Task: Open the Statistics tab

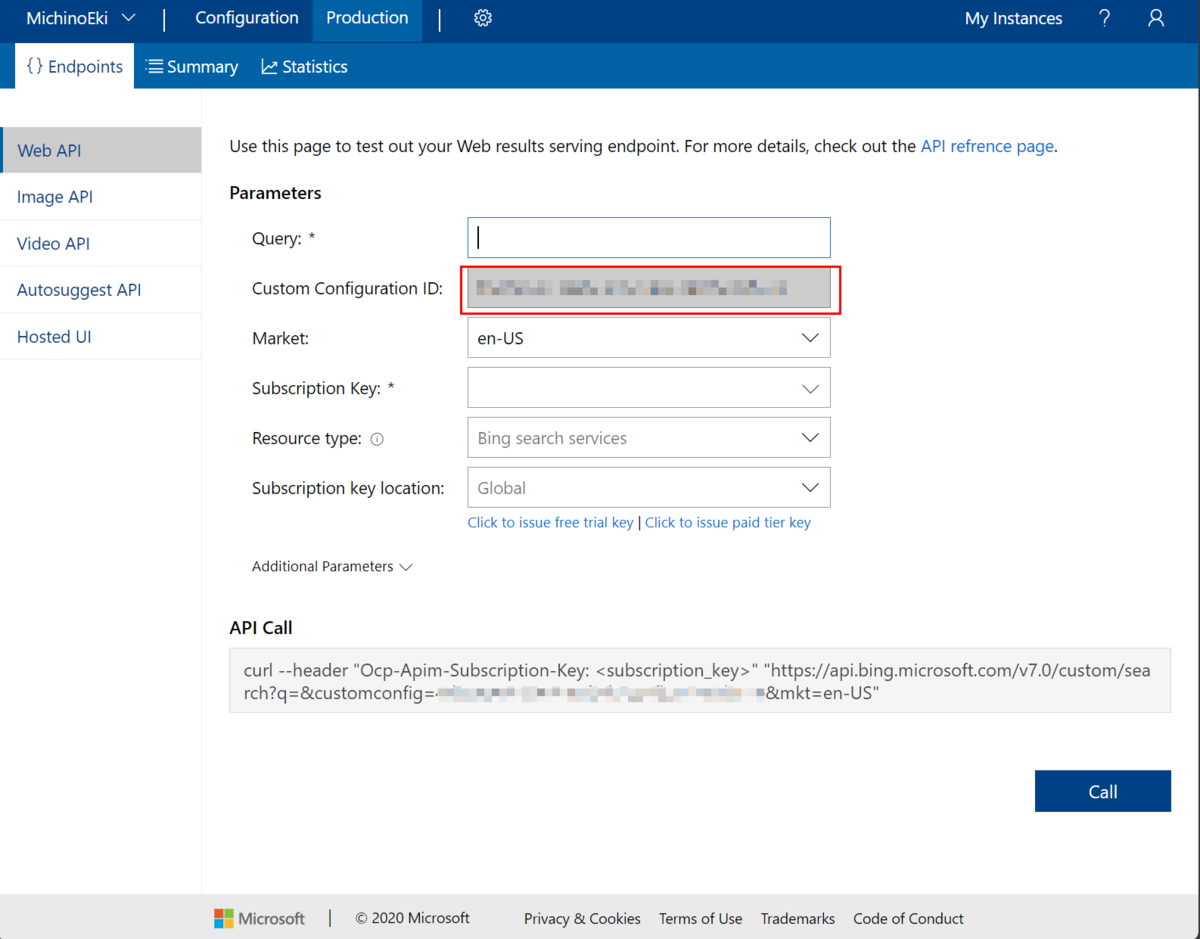Action: tap(305, 66)
